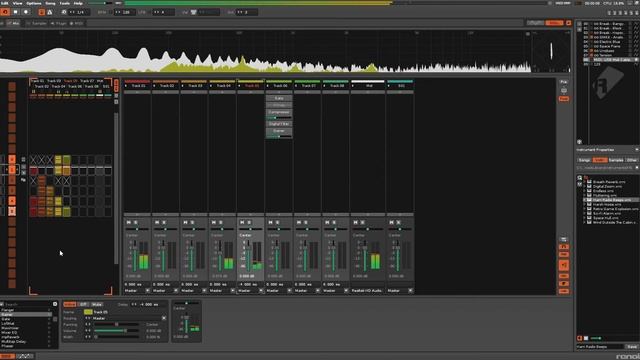Click the Track 05 name field

(129, 312)
